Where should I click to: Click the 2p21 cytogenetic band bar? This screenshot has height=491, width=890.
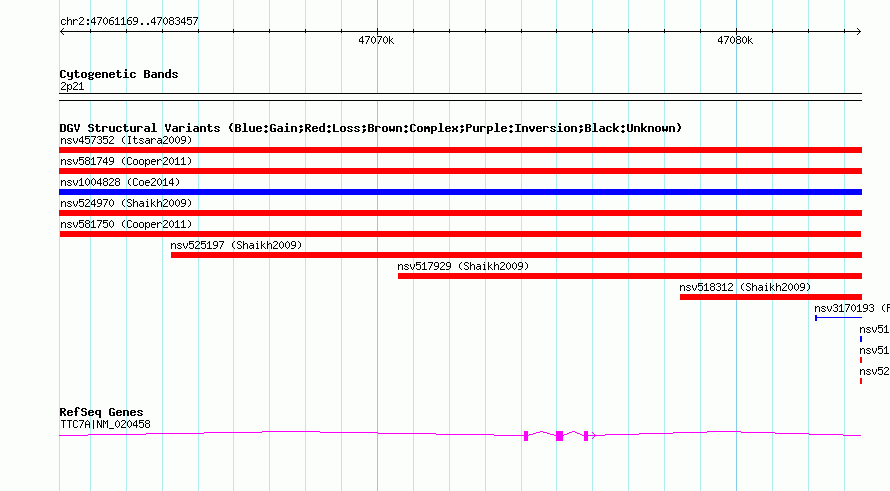[460, 97]
